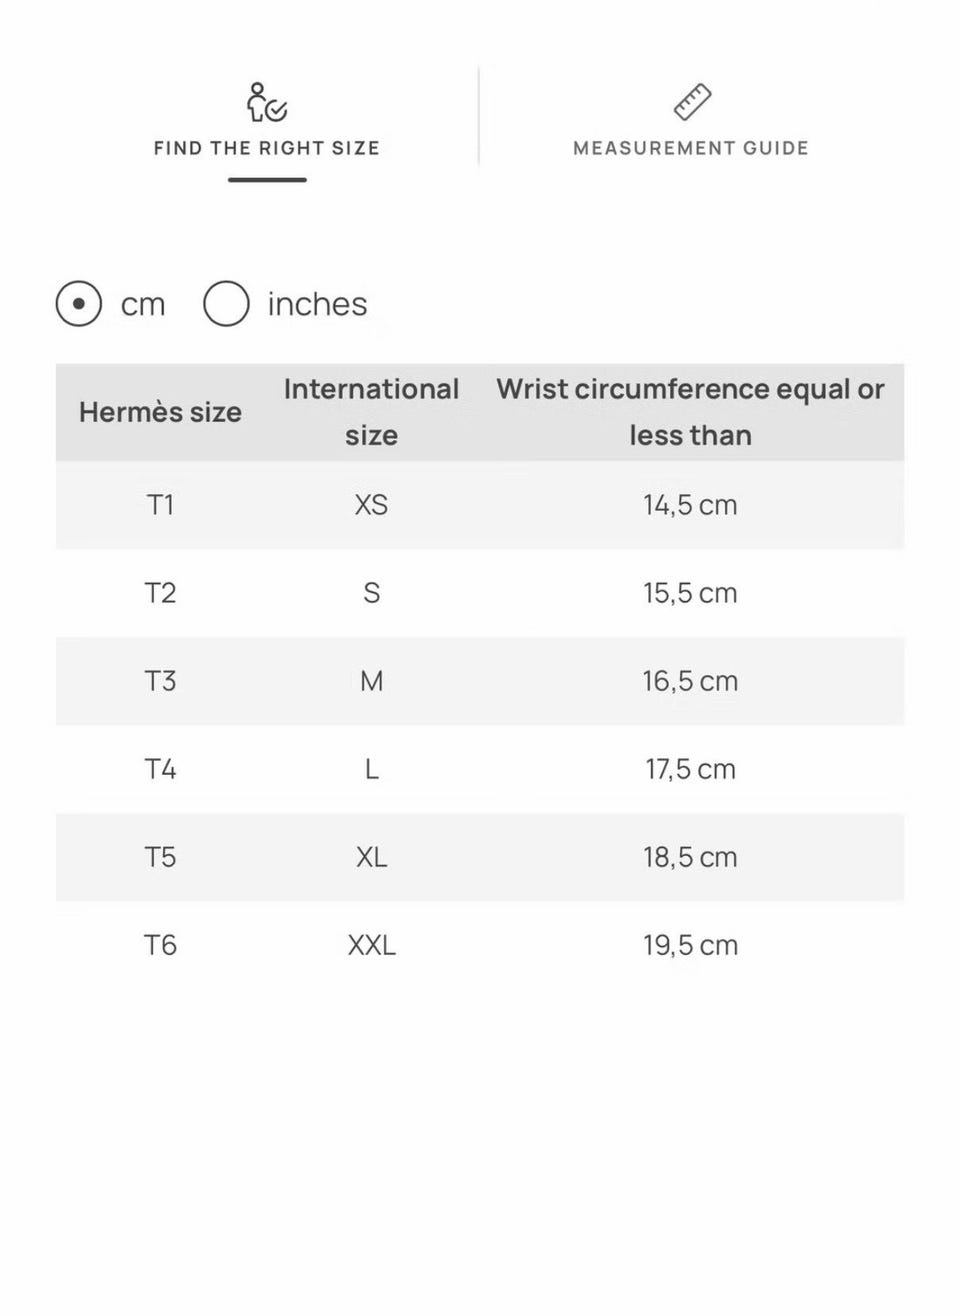Image resolution: width=960 pixels, height=1316 pixels.
Task: Select the inches unit radio button
Action: pyautogui.click(x=226, y=304)
